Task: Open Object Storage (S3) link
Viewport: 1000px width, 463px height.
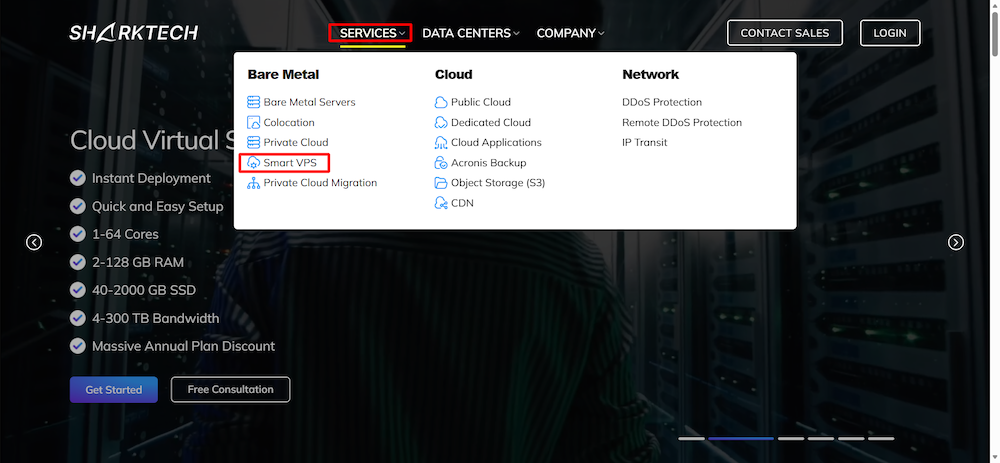Action: coord(498,183)
